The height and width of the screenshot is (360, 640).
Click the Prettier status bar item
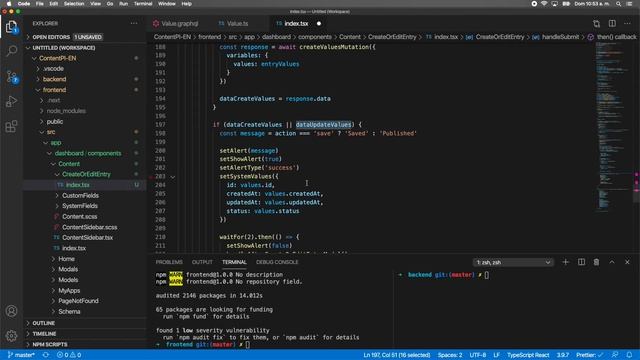click(589, 355)
